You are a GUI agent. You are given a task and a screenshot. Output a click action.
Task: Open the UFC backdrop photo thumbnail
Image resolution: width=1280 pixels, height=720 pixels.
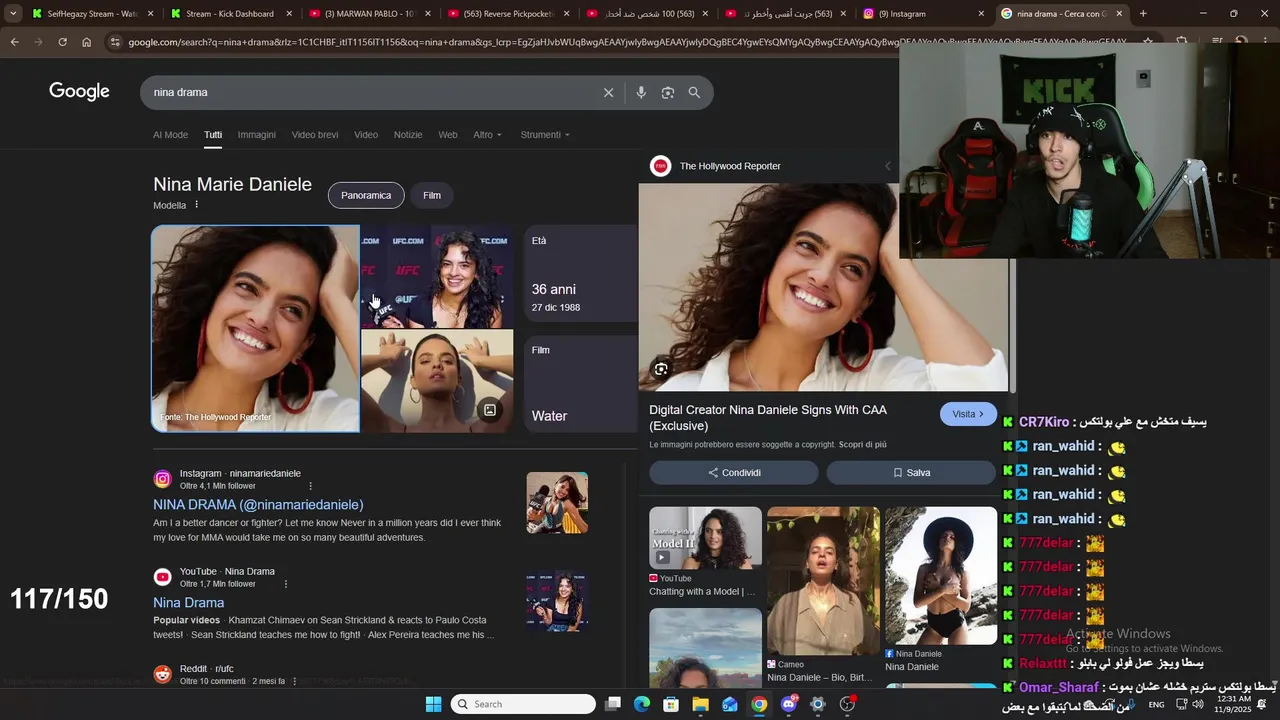437,276
